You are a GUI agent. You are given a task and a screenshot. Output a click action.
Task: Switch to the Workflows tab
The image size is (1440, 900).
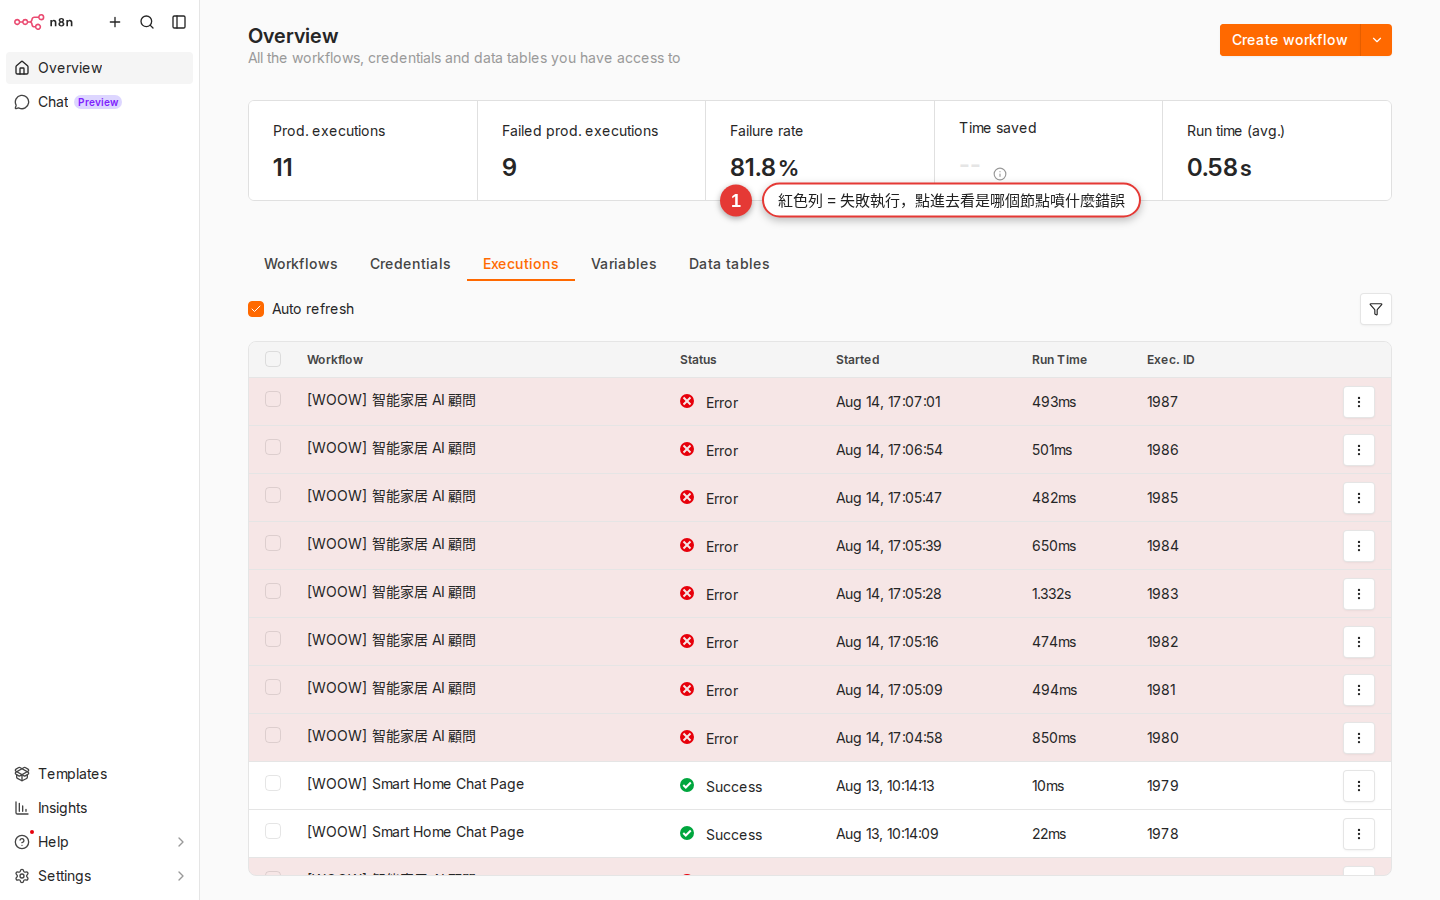[x=301, y=264]
